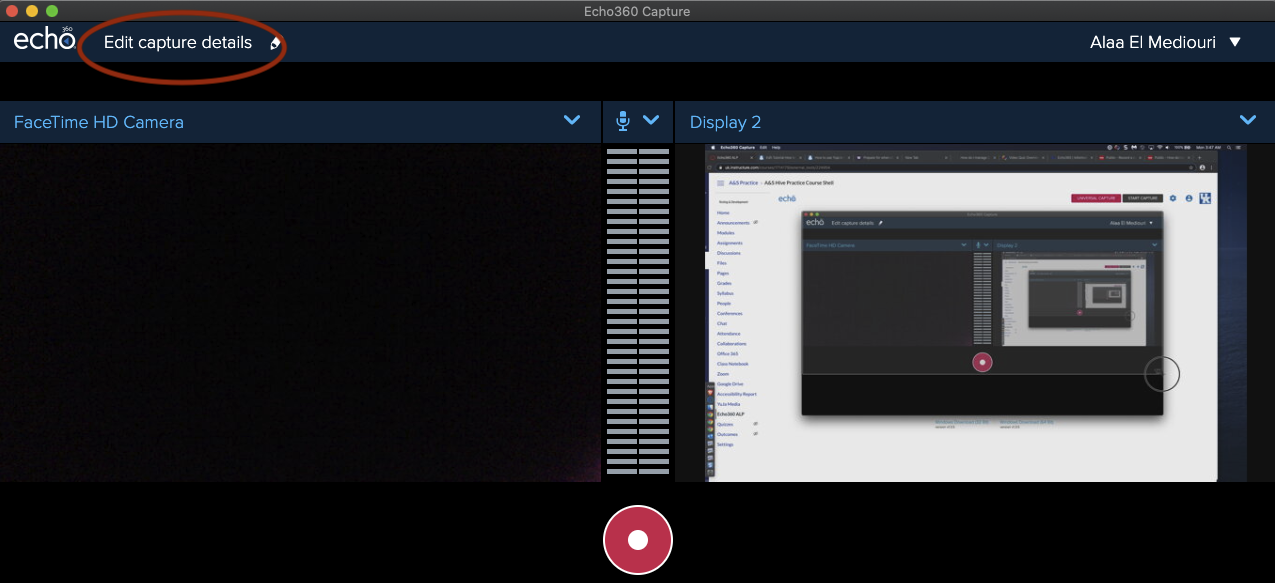This screenshot has height=583, width=1275.
Task: Click the echo360 logo
Action: click(44, 40)
